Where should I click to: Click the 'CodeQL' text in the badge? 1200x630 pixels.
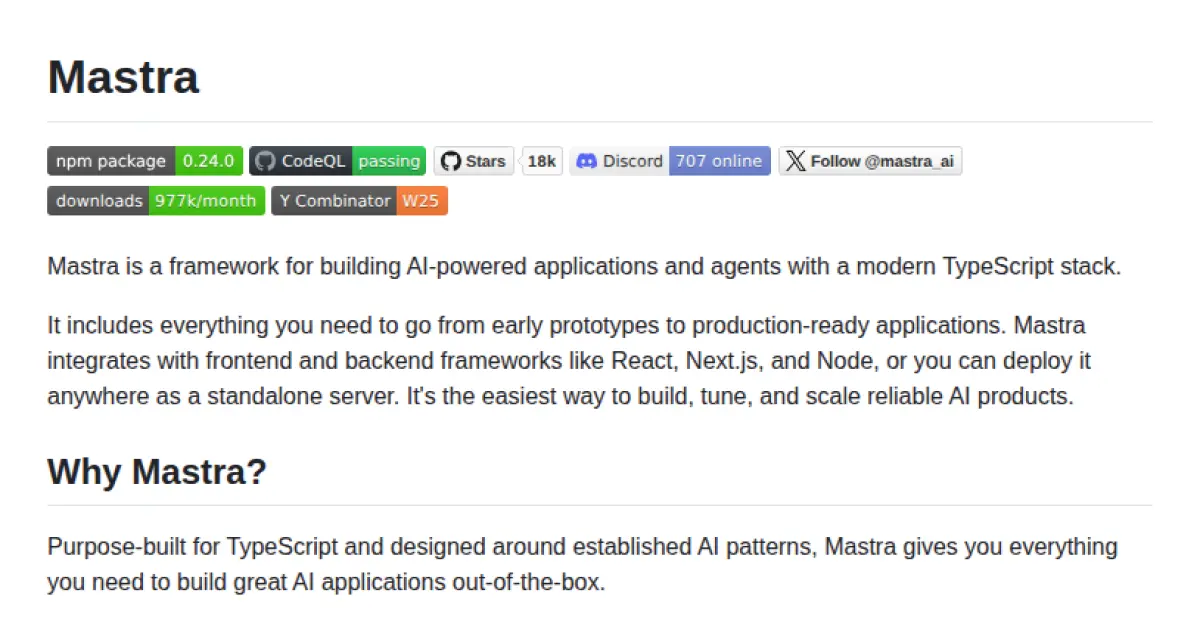[x=313, y=161]
